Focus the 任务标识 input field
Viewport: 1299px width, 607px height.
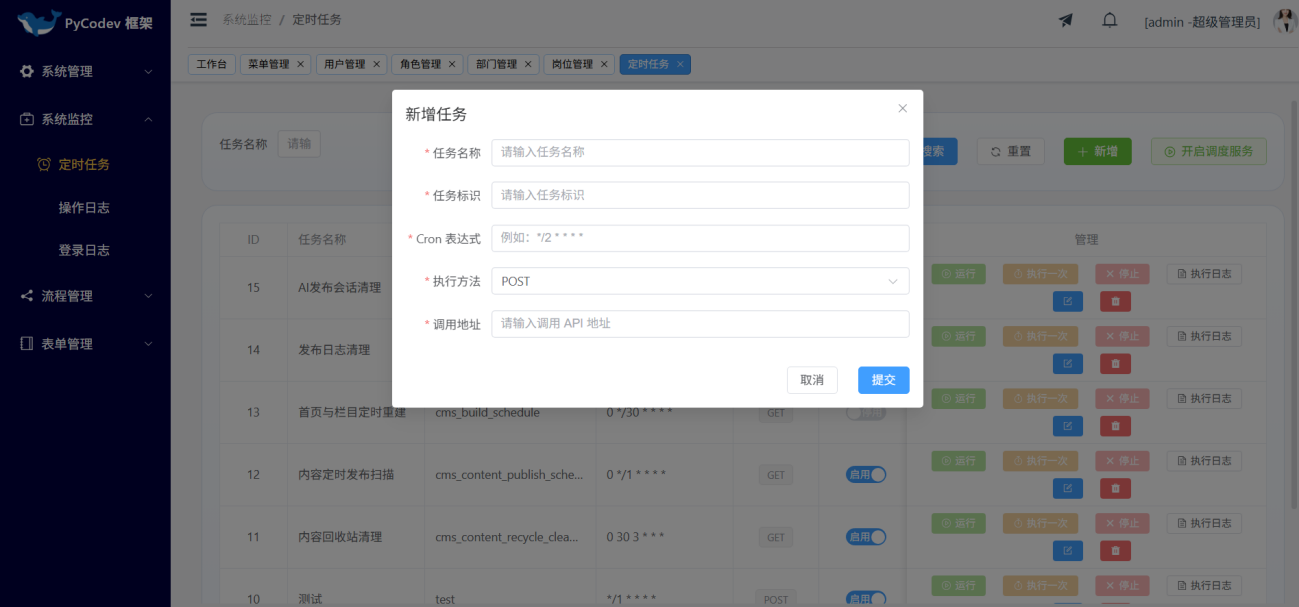pyautogui.click(x=700, y=195)
